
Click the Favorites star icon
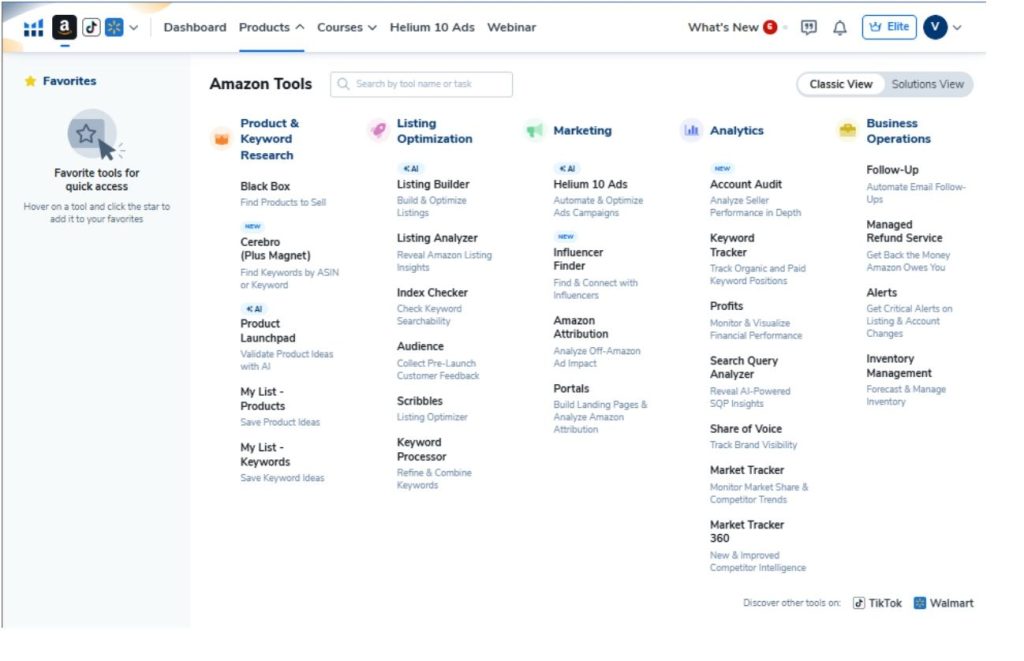[x=30, y=81]
